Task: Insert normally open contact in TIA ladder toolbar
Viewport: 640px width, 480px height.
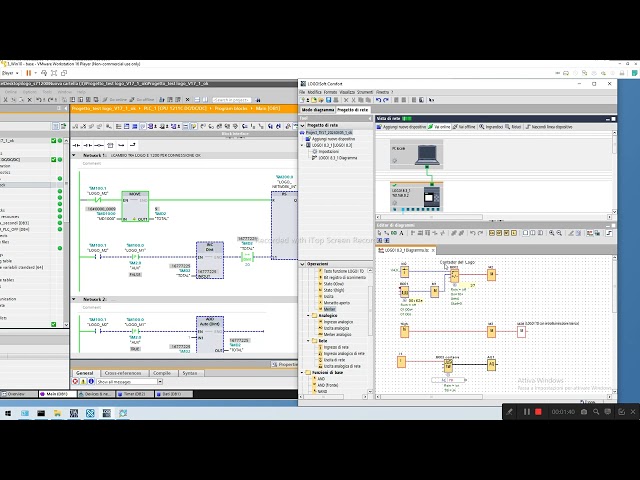Action: (76, 145)
